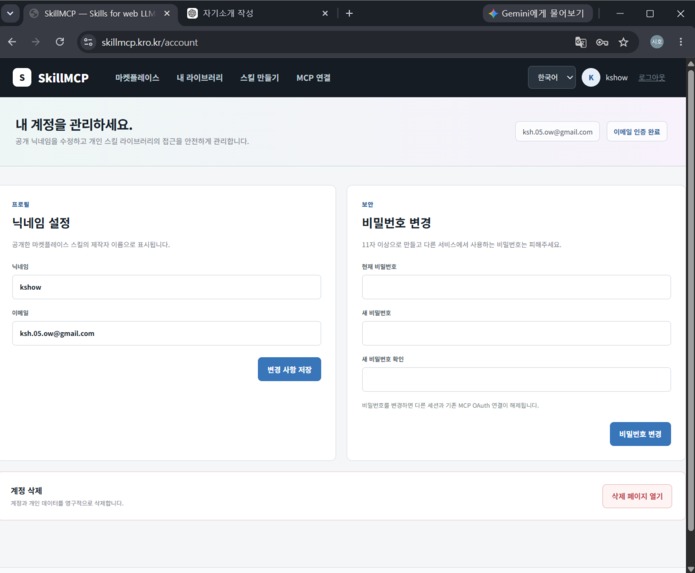Click the address bar URL skillmcp.kro.kr/account
This screenshot has height=573, width=695.
(149, 42)
